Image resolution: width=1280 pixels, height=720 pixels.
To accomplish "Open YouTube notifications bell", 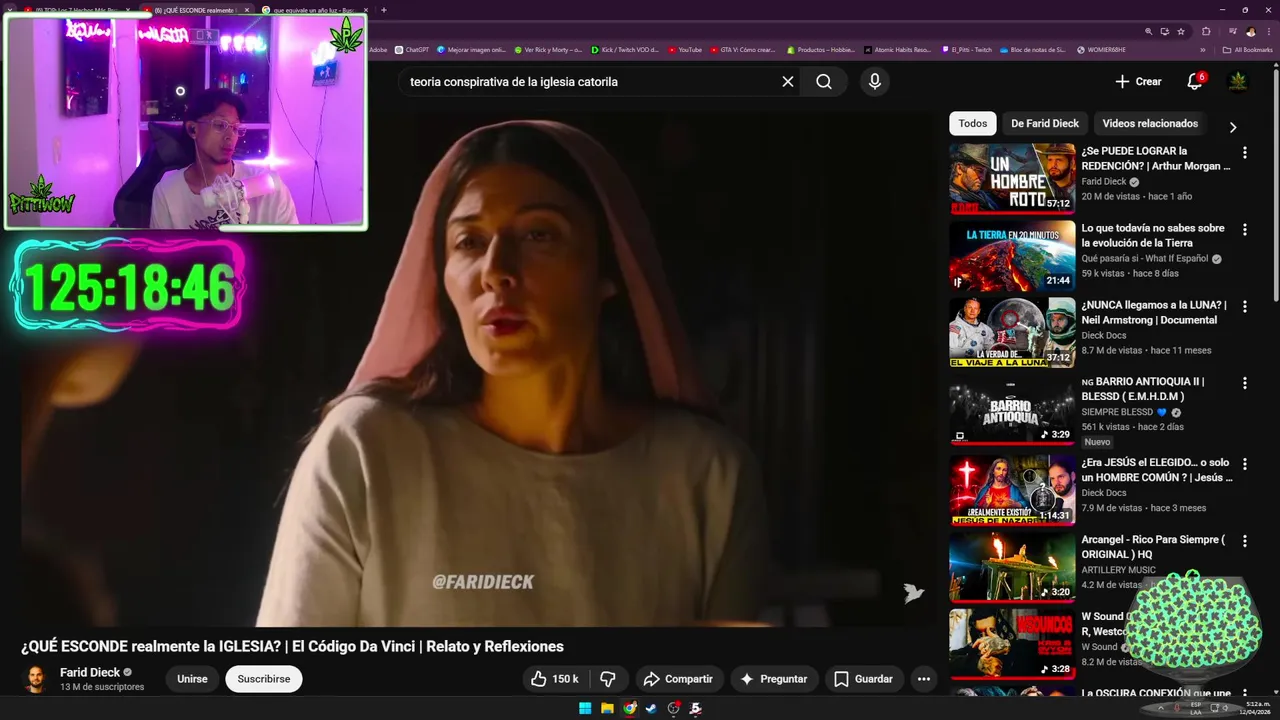I will tap(1194, 81).
